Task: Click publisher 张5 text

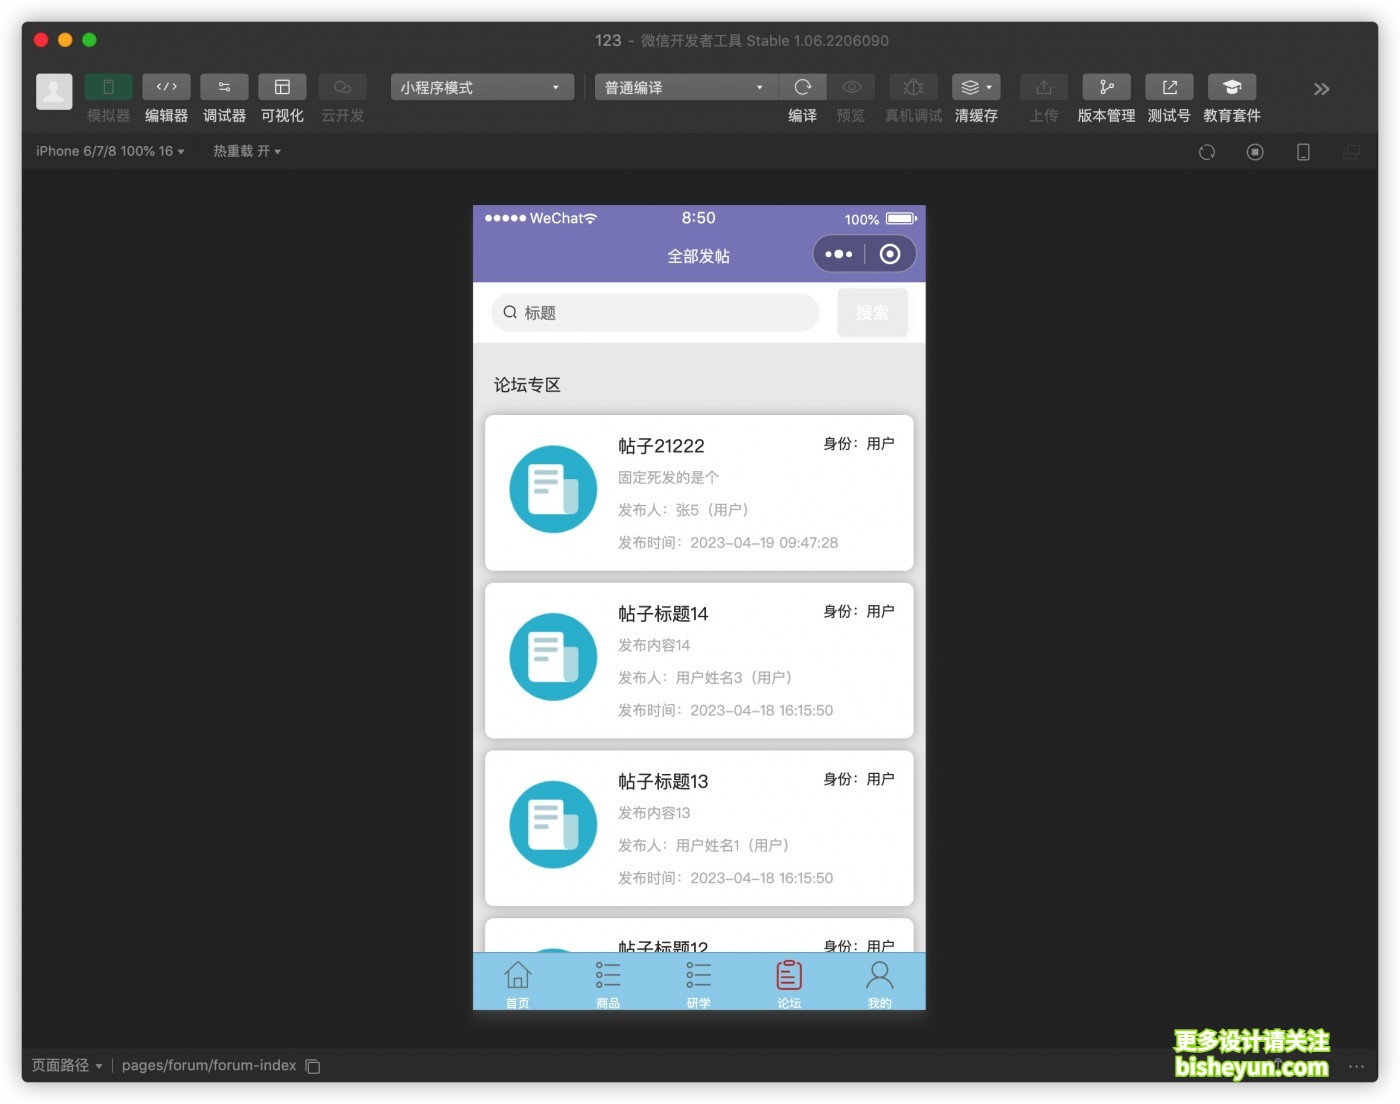Action: coord(683,510)
